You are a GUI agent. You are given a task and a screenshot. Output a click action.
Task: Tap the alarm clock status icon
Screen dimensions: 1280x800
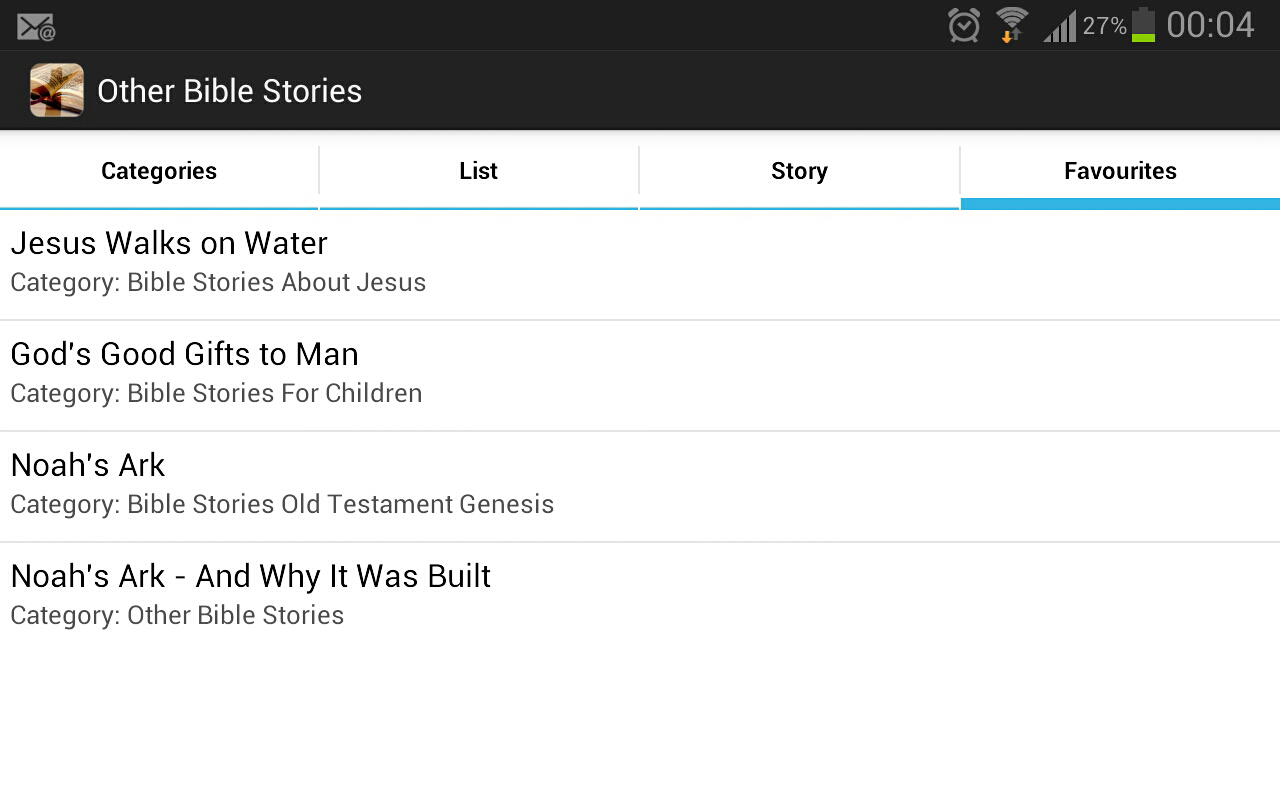tap(964, 25)
